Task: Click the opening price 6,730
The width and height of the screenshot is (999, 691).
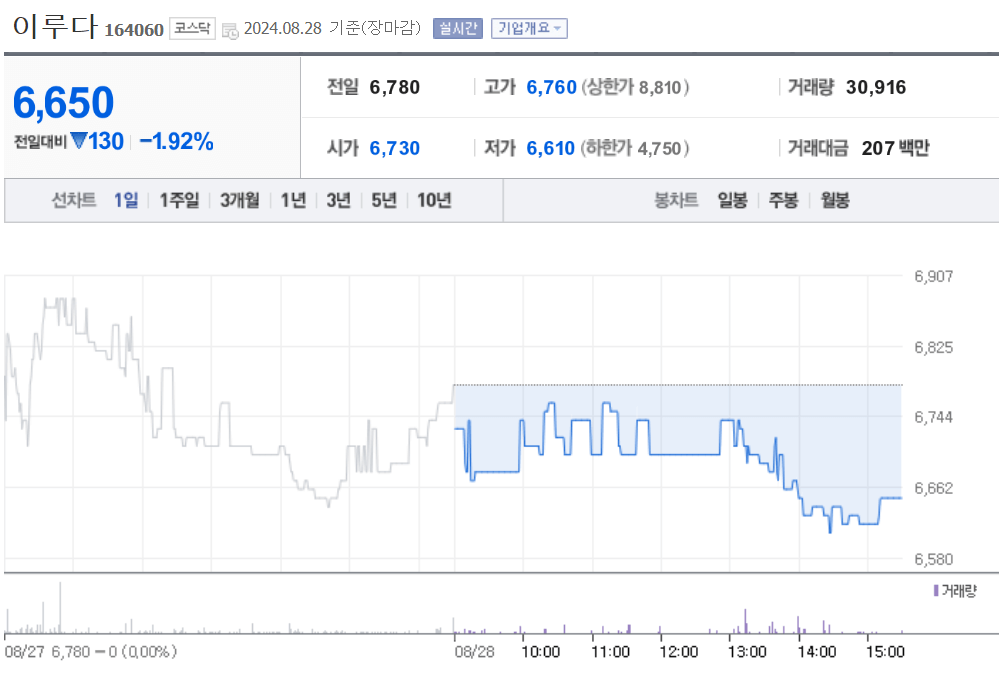Action: [394, 148]
